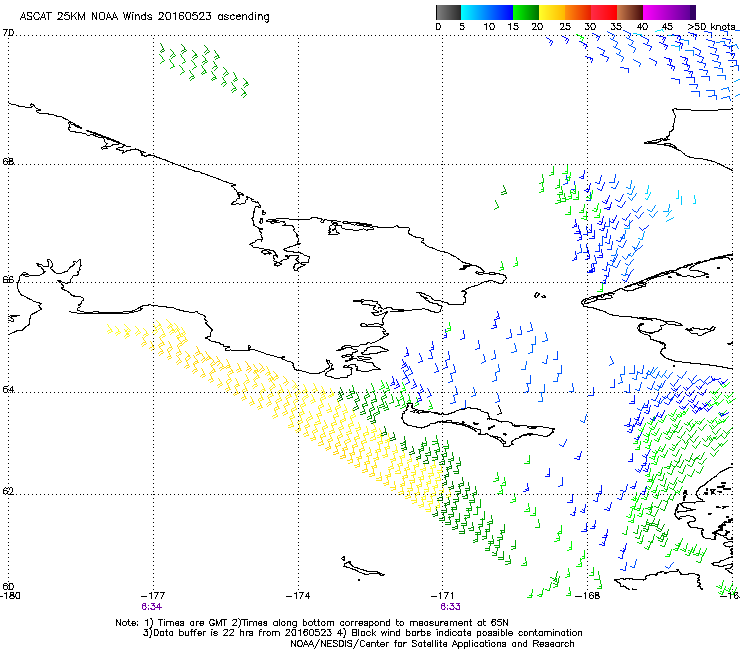Click the '20' label under the color bar

[537, 26]
